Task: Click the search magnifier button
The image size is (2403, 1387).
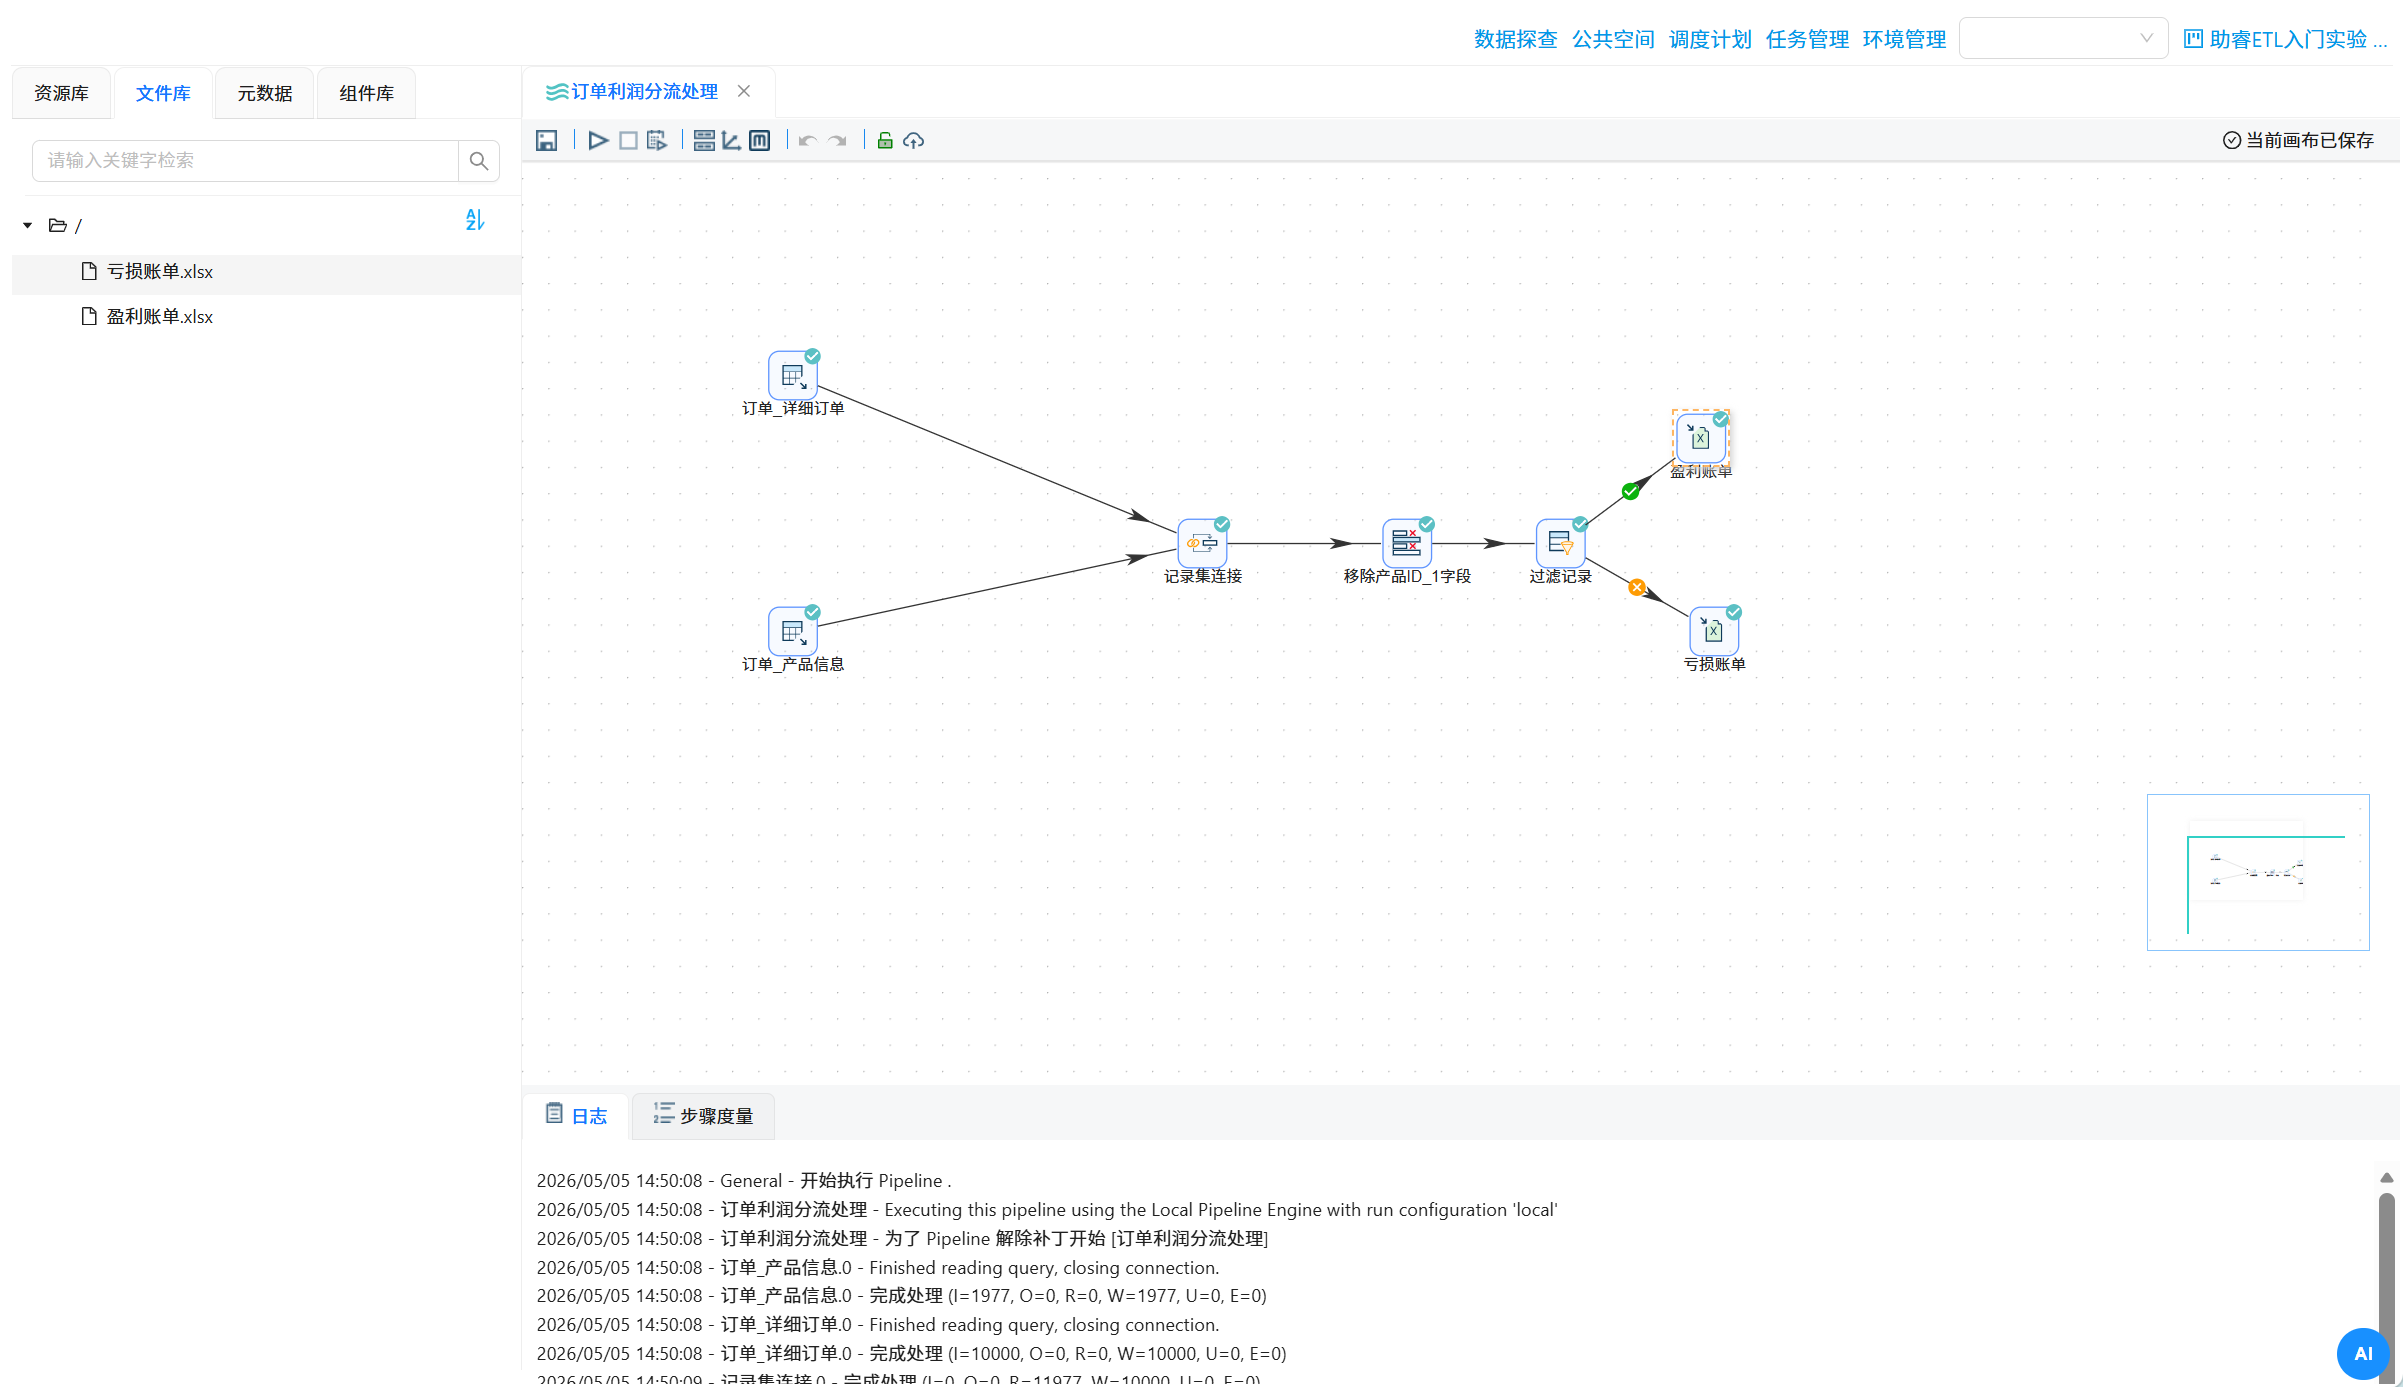Action: 479,161
